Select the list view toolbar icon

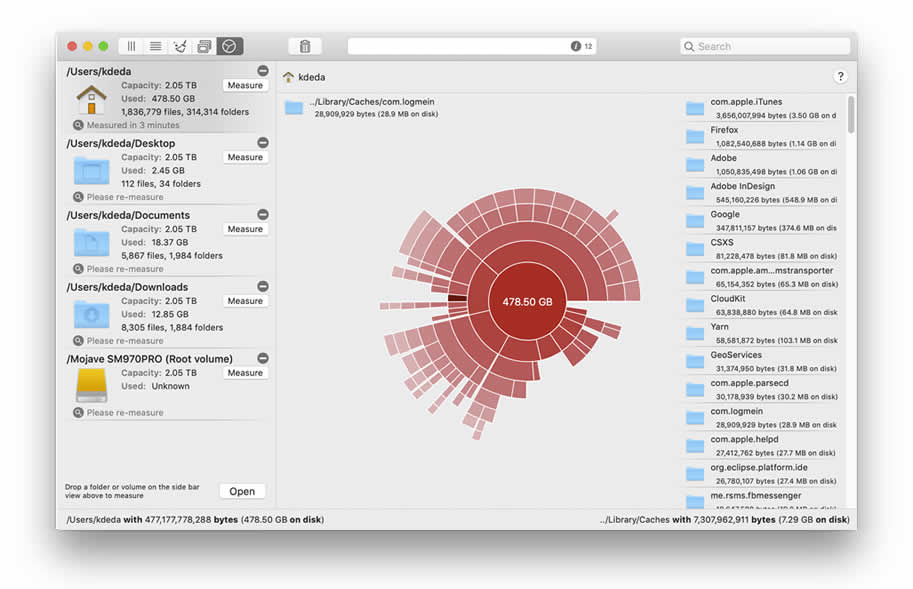tap(155, 46)
